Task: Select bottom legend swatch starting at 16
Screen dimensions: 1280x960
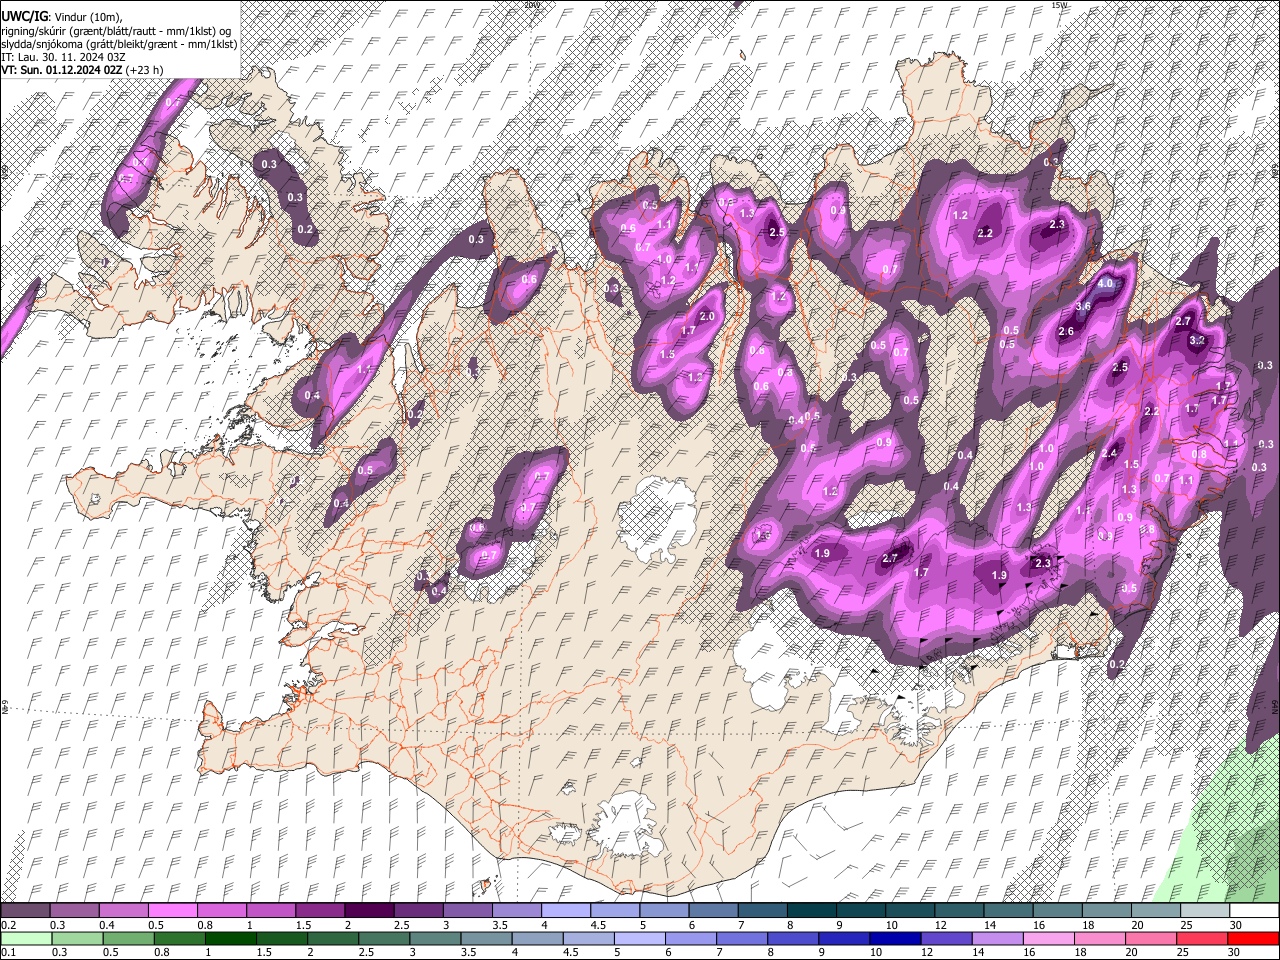Action: point(1049,938)
